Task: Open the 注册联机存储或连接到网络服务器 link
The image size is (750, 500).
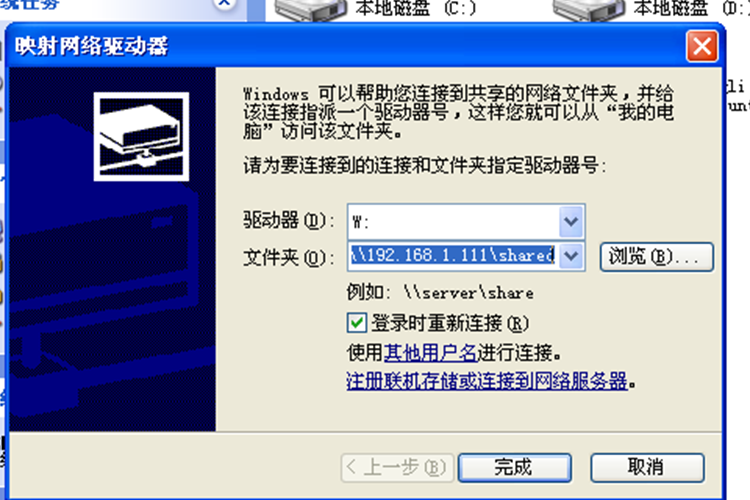Action: click(487, 381)
